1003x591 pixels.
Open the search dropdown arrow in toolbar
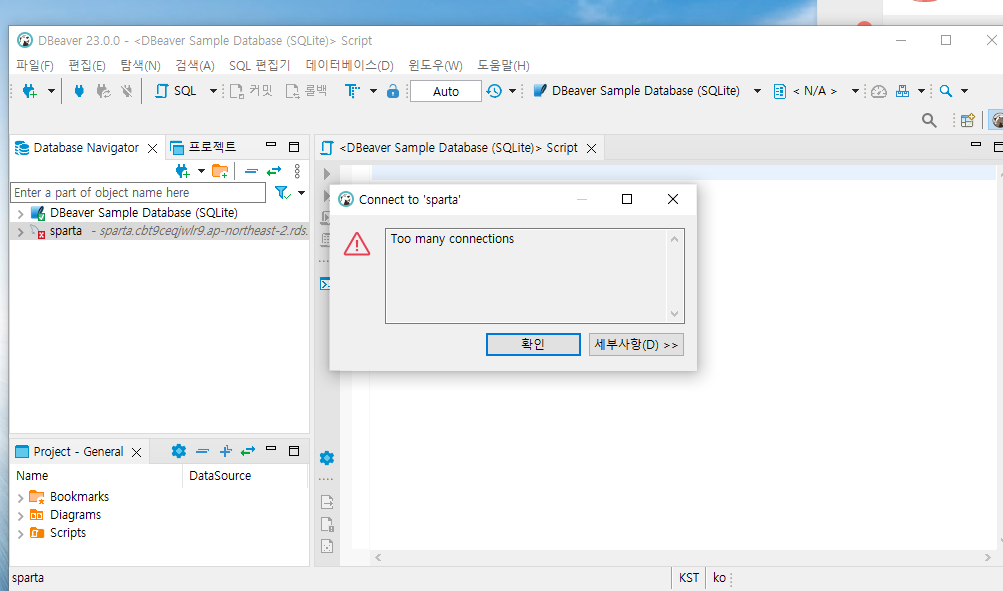coord(965,91)
